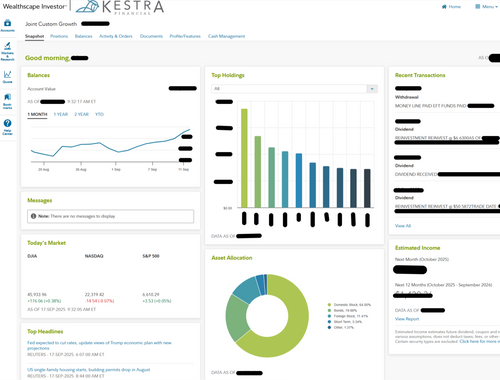Screen dimensions: 500x380
Task: Click the DJIA index label
Action: point(32,256)
